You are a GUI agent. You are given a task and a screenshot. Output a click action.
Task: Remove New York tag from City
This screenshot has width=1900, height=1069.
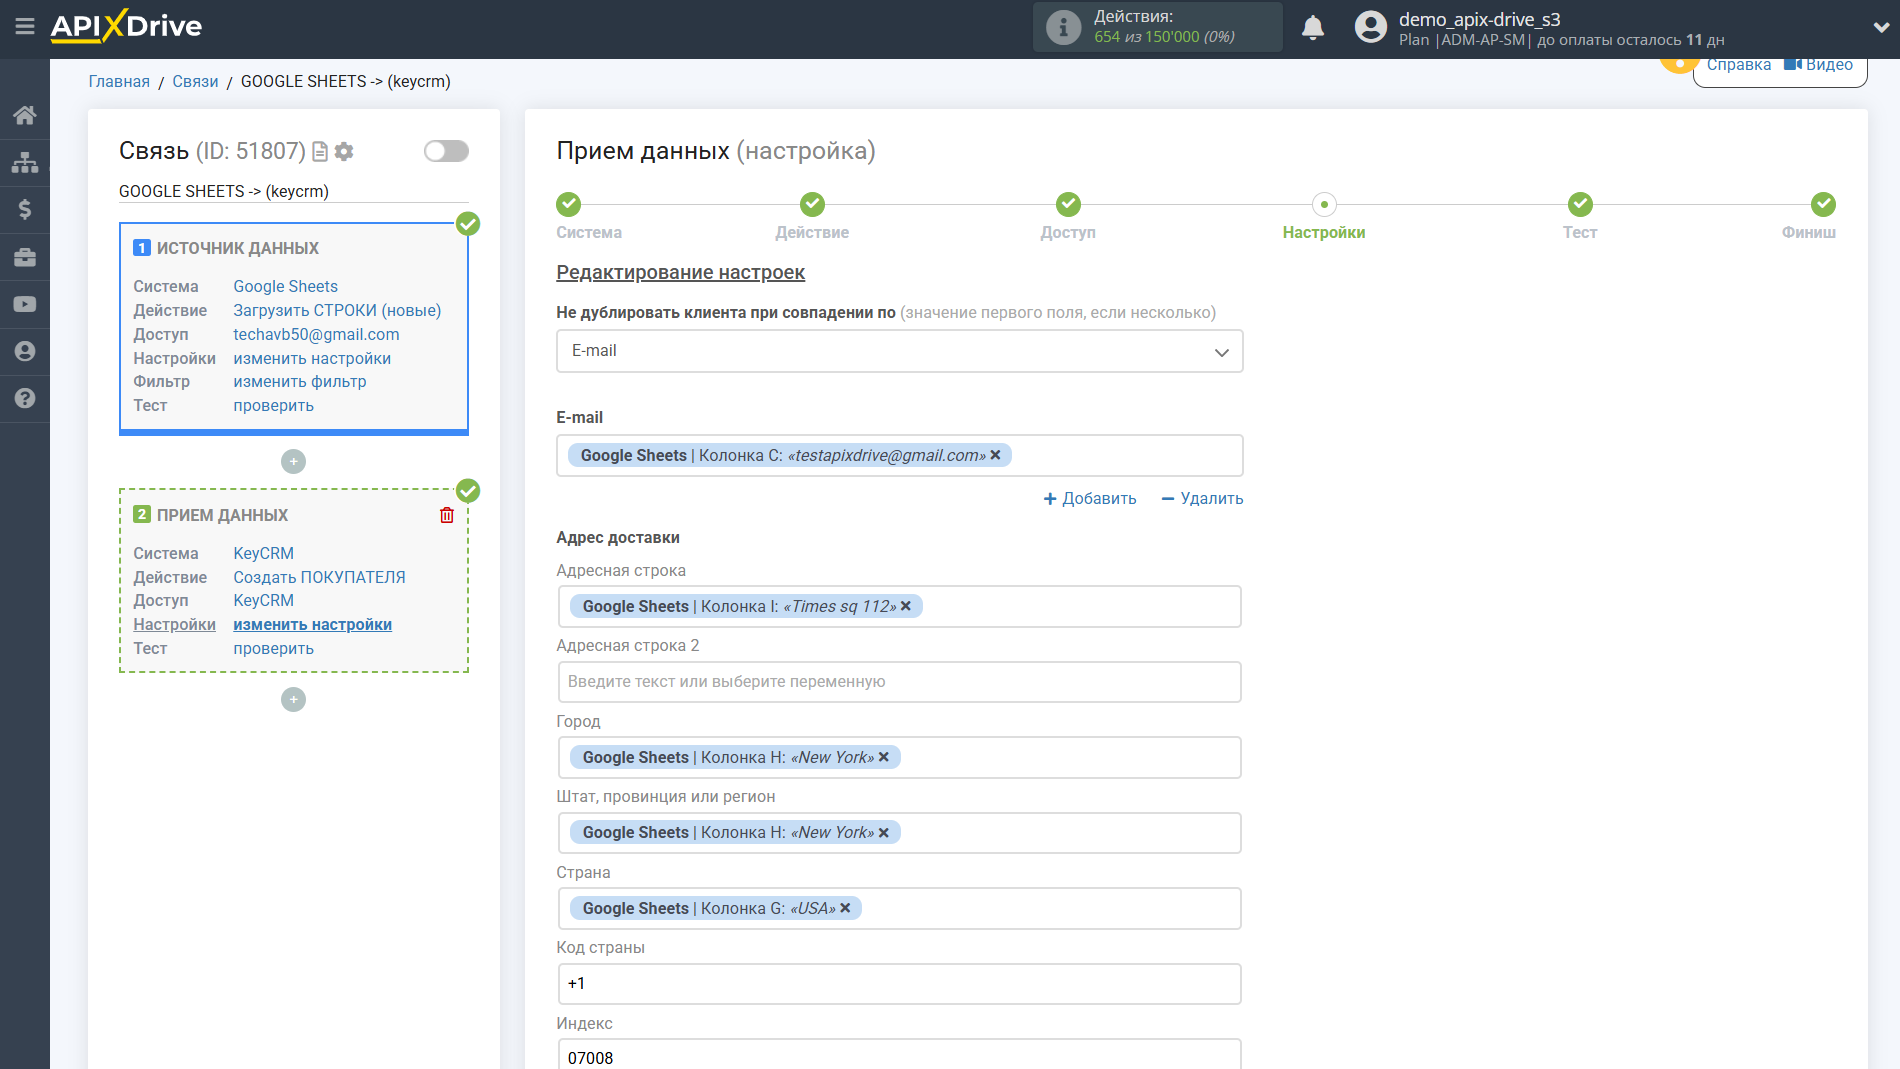pos(884,757)
